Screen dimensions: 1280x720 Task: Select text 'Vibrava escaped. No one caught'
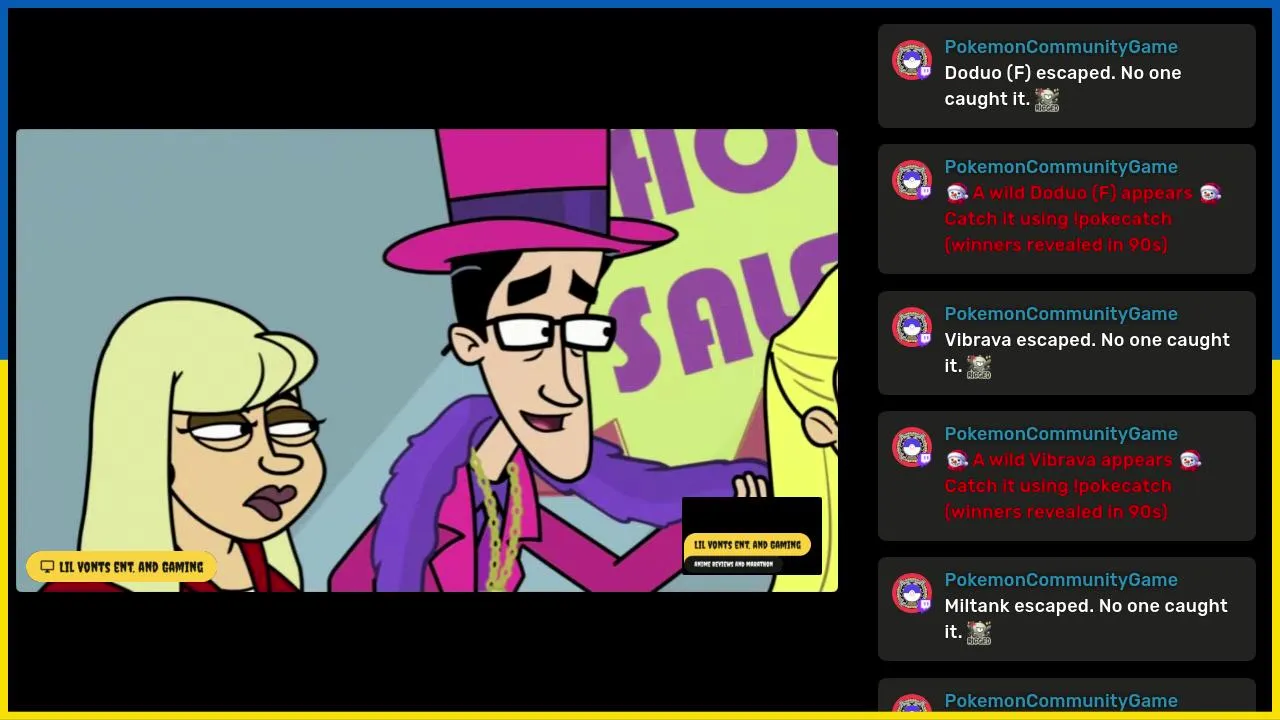(x=1087, y=340)
